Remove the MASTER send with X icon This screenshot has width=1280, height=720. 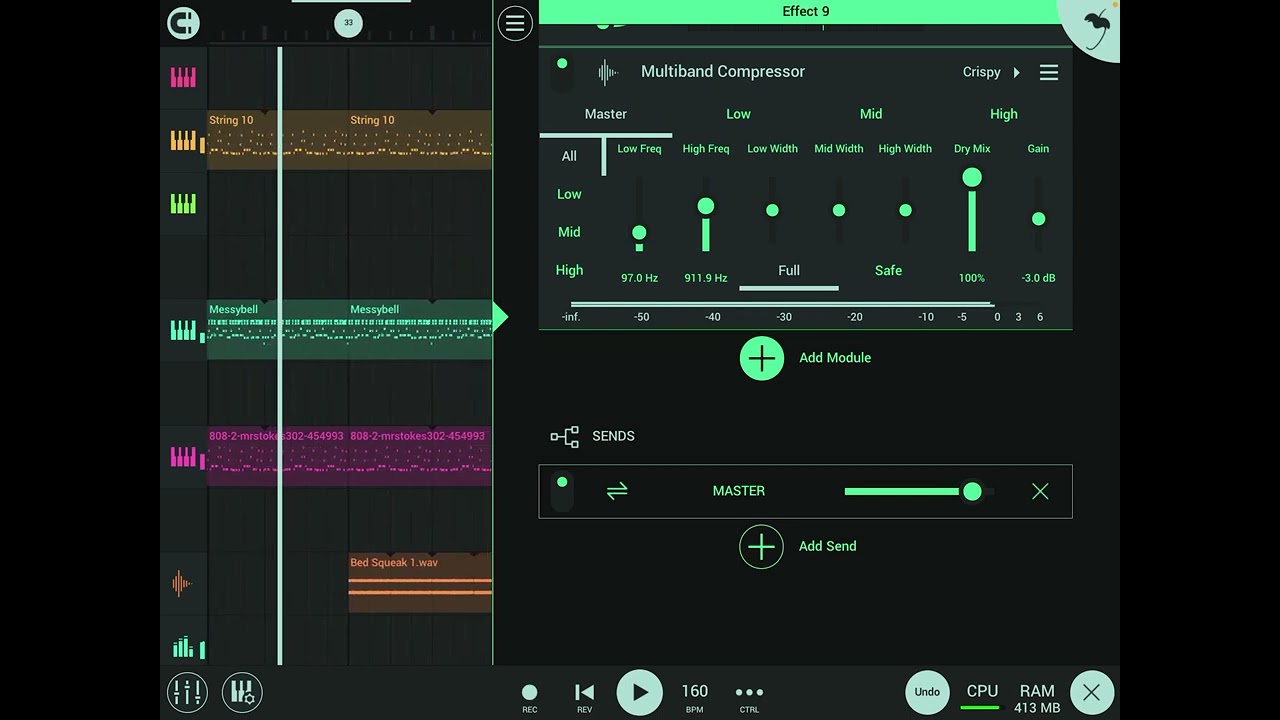[1040, 491]
